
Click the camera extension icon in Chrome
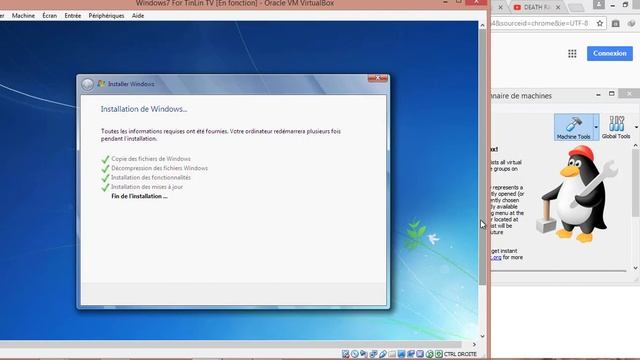click(x=616, y=23)
